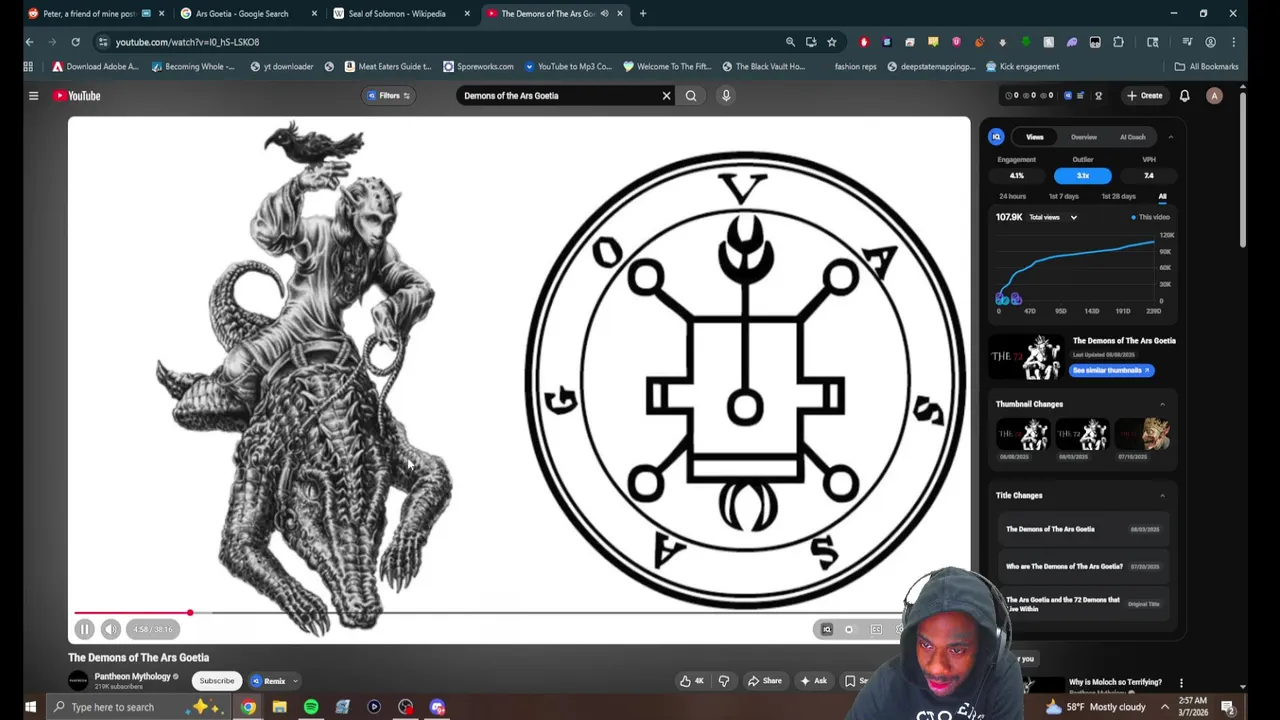Click the magnifier search button
The height and width of the screenshot is (720, 1280).
(691, 96)
